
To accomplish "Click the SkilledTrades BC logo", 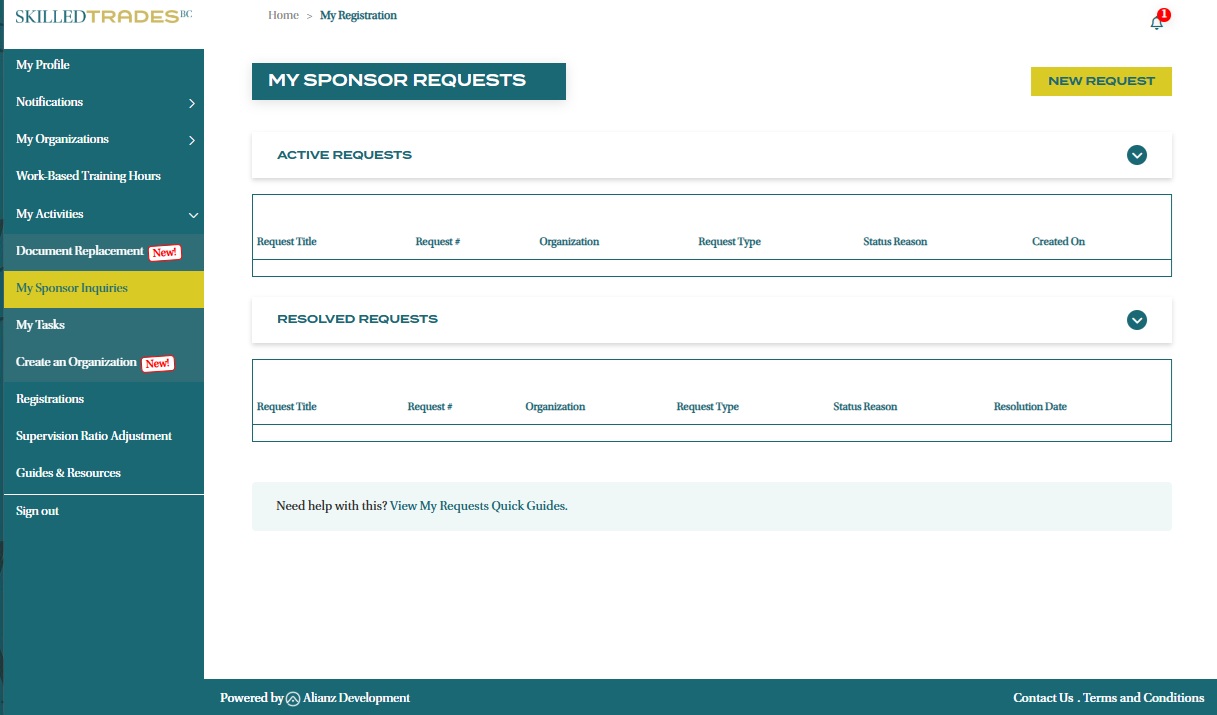I will click(103, 17).
